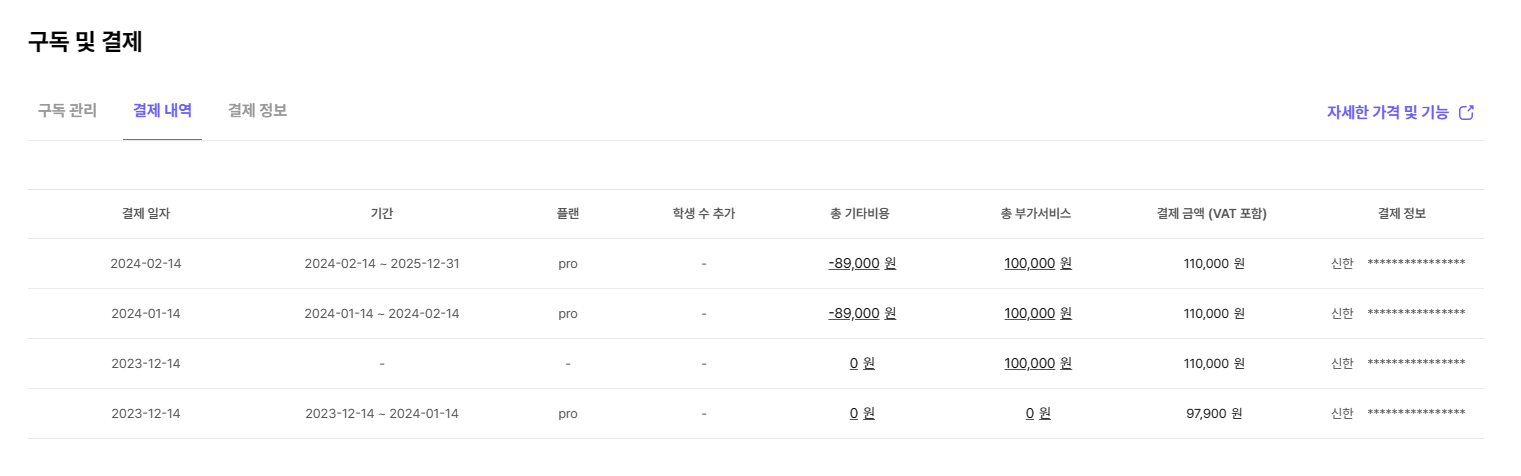
Task: Select the 결제 내역 tab
Action: click(x=162, y=110)
